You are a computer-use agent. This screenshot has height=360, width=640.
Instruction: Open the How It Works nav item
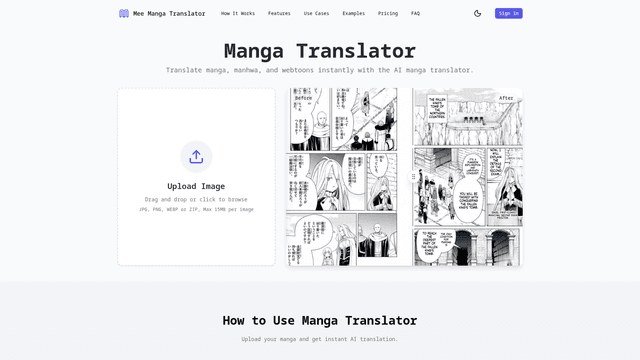point(238,13)
